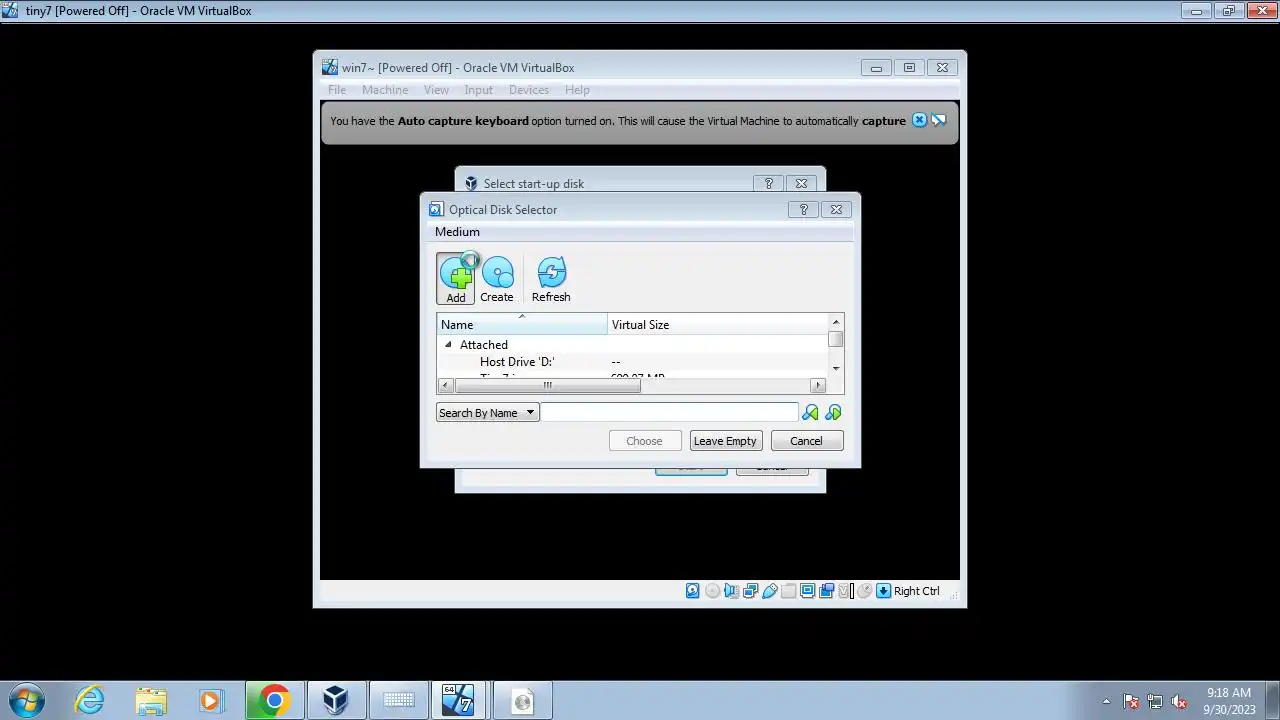
Task: Click the optical drive status icon
Action: pyautogui.click(x=712, y=591)
